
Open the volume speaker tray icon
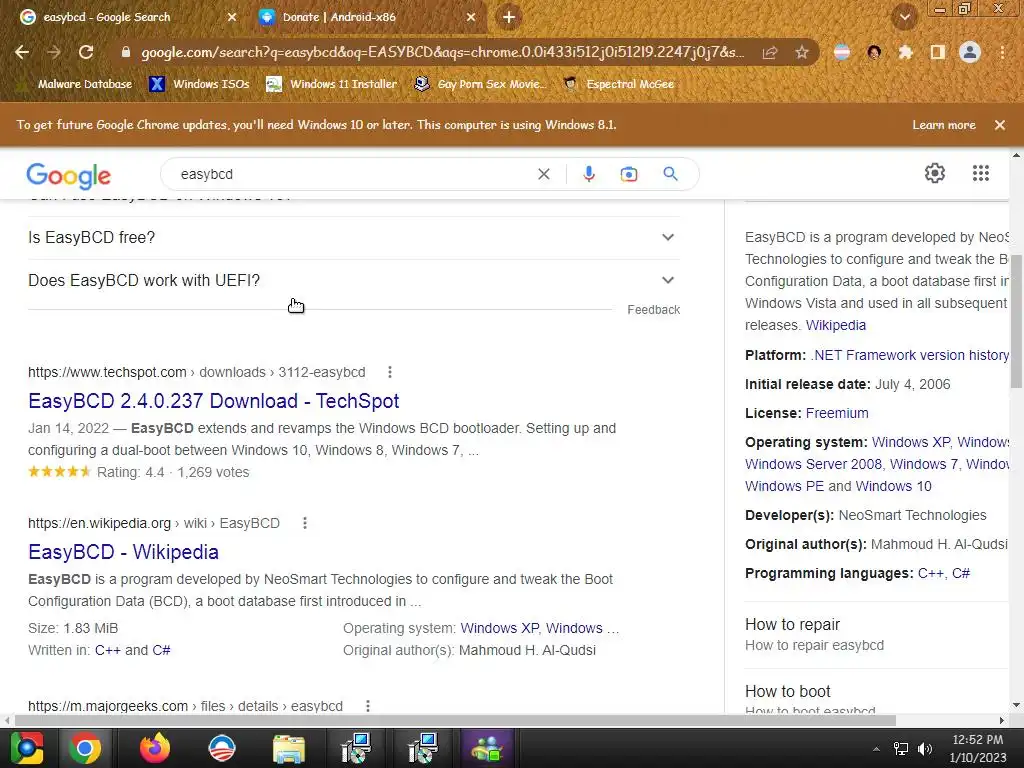[x=925, y=749]
